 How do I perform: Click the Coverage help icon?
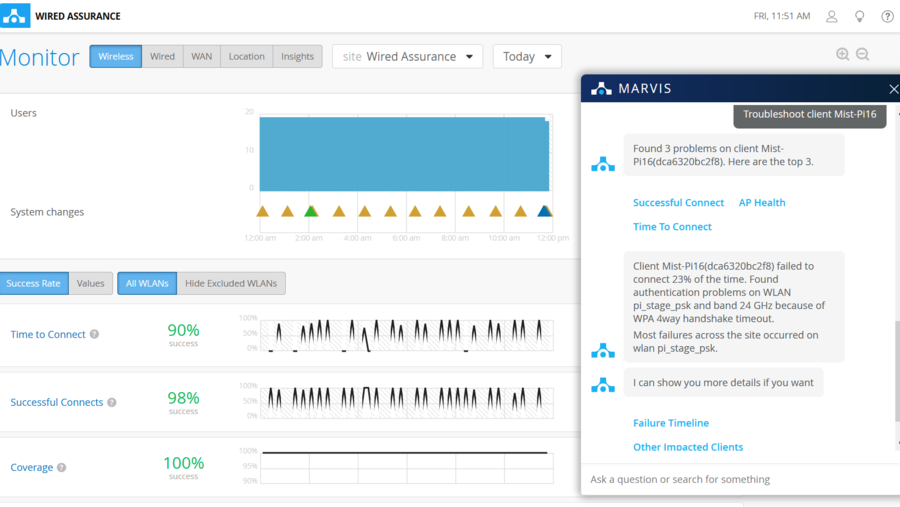tap(62, 468)
